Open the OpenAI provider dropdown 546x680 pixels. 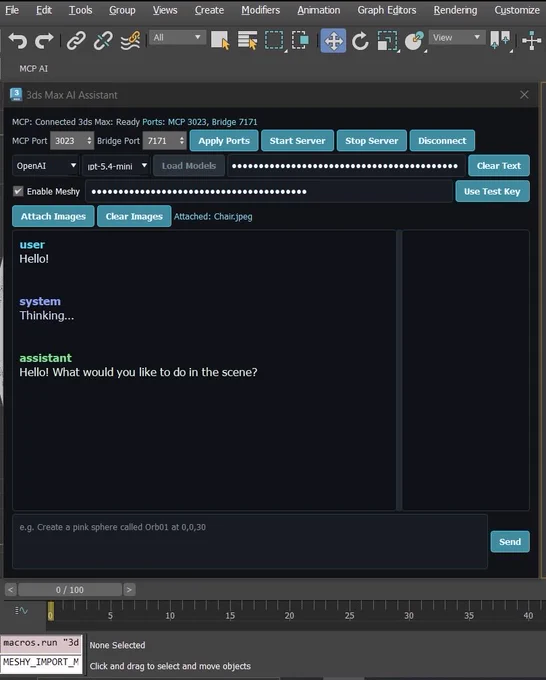[46, 166]
